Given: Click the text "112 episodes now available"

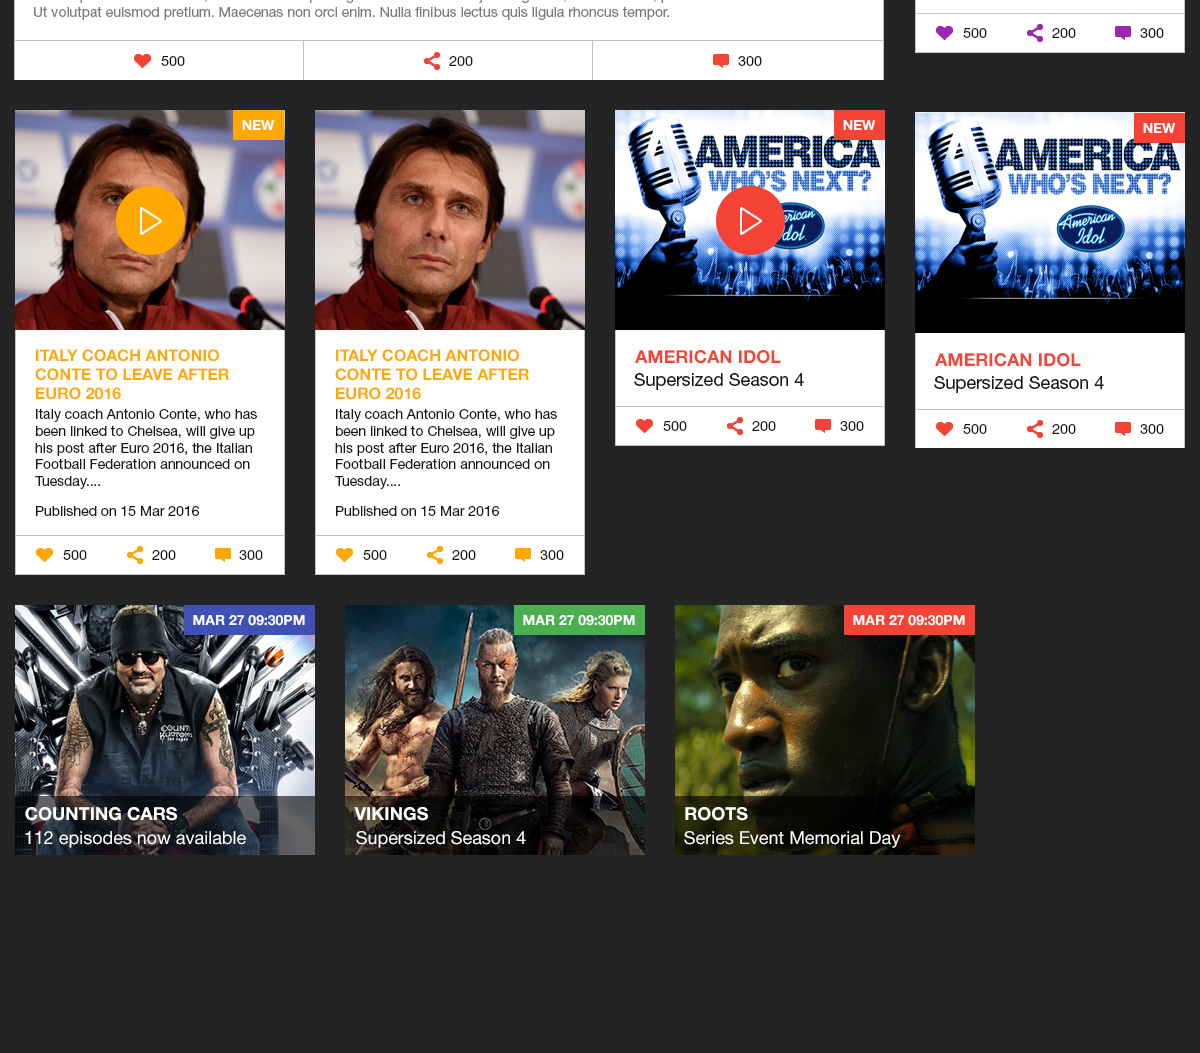Looking at the screenshot, I should [x=135, y=838].
